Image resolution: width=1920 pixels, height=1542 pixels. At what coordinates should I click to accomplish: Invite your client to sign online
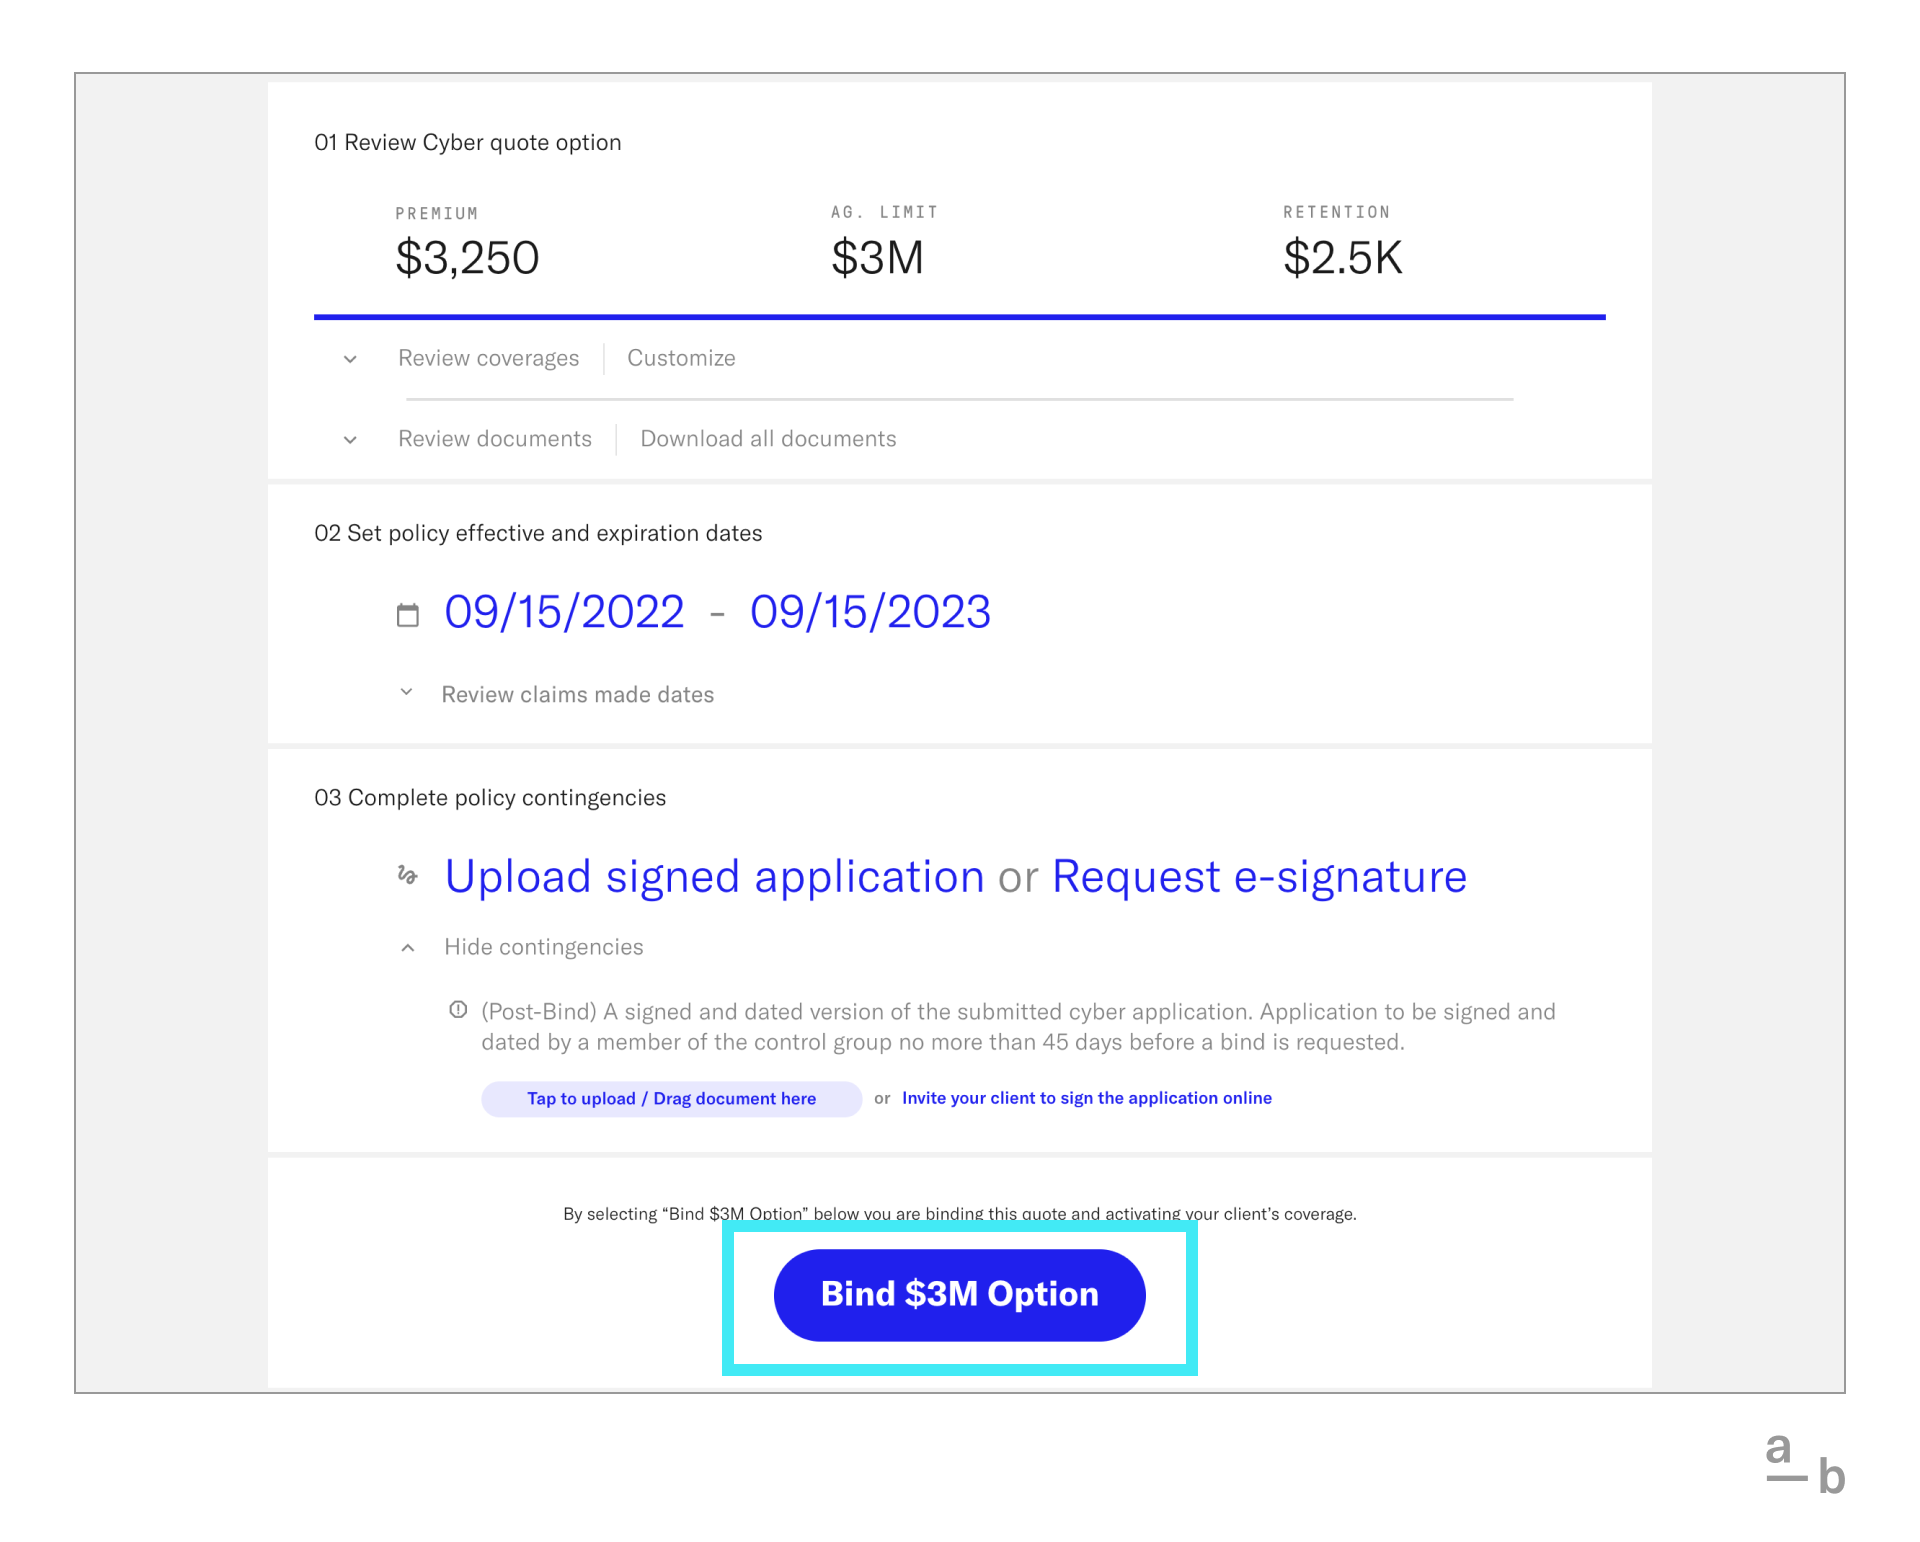click(1086, 1098)
